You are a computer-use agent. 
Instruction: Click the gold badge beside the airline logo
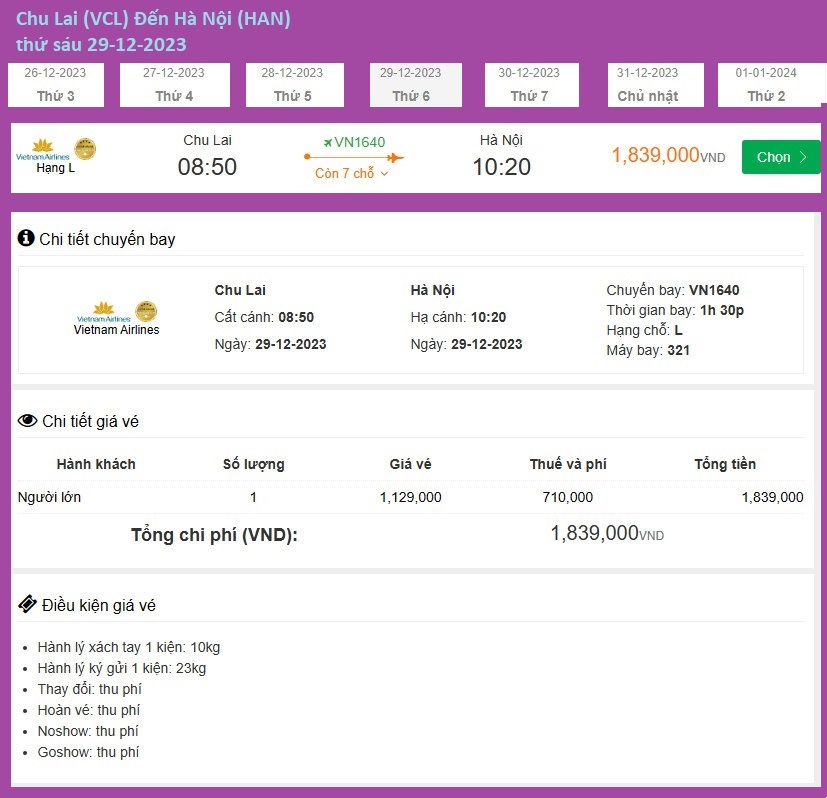point(85,148)
